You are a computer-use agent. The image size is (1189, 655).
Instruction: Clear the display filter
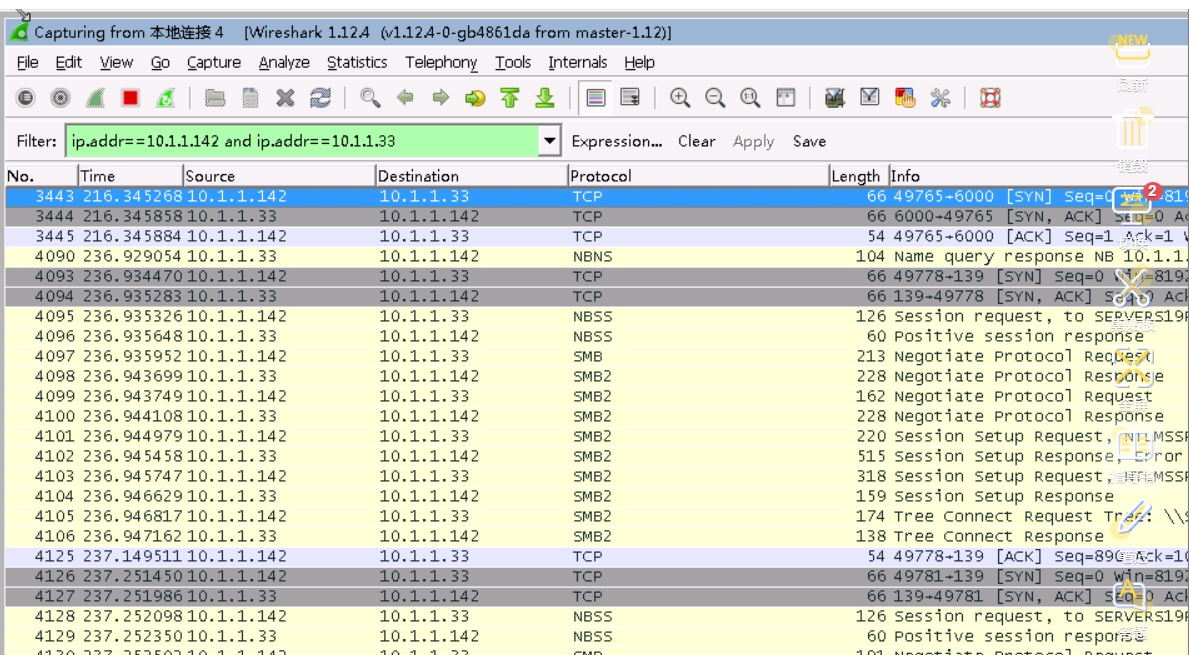696,141
